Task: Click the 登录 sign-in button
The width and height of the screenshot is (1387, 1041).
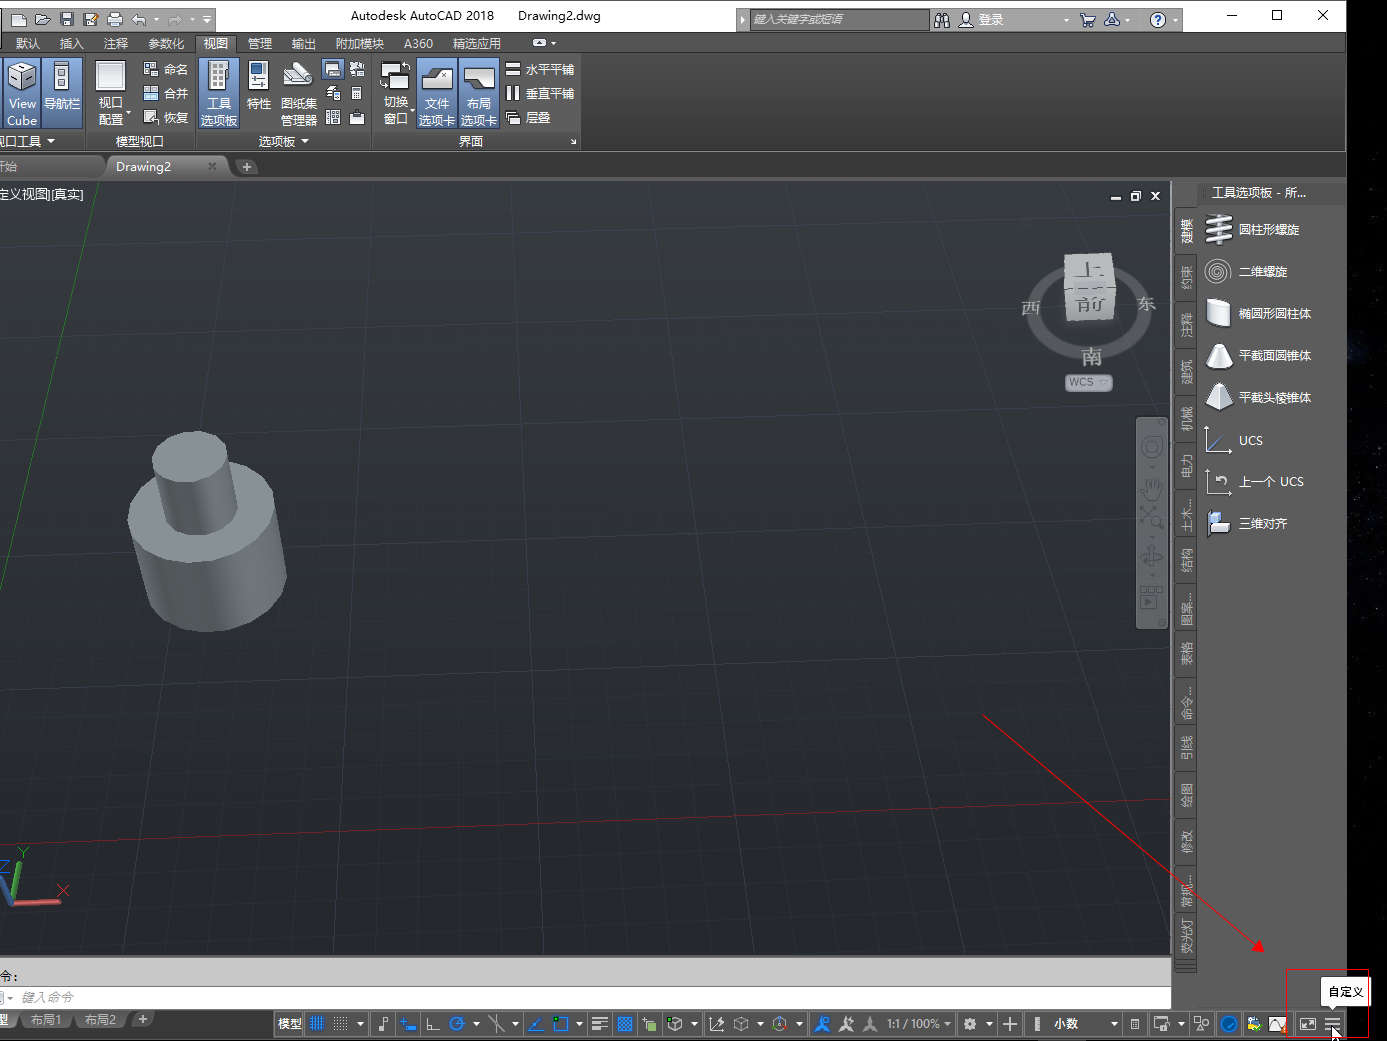Action: pyautogui.click(x=990, y=20)
